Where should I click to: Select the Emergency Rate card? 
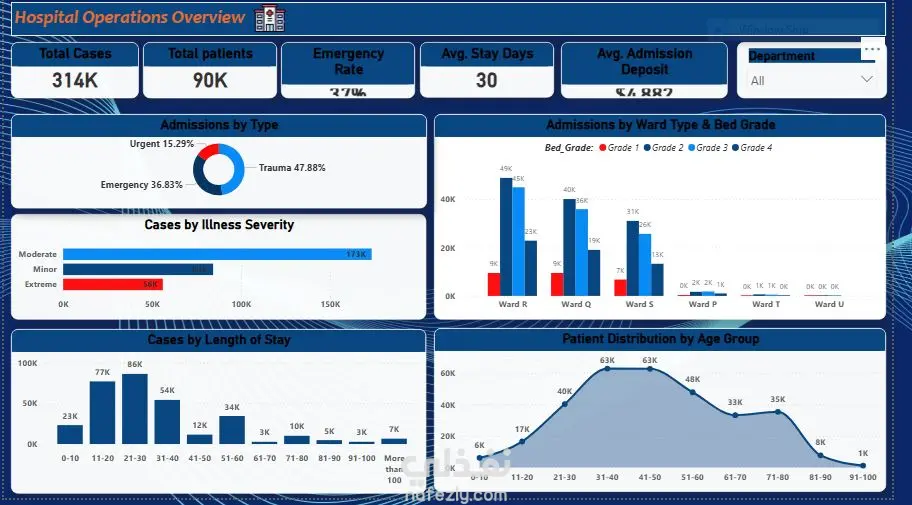point(348,70)
